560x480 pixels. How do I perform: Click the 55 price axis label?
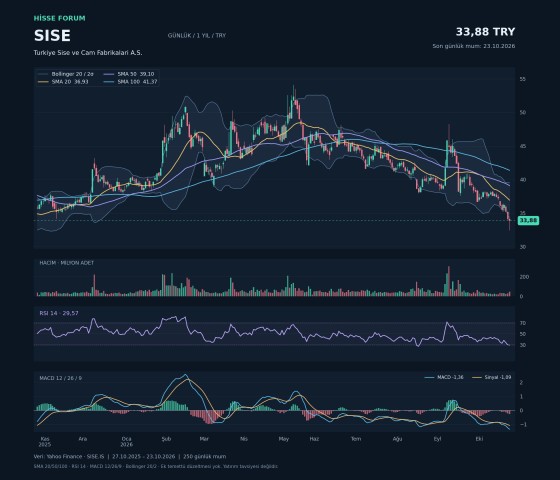point(522,79)
